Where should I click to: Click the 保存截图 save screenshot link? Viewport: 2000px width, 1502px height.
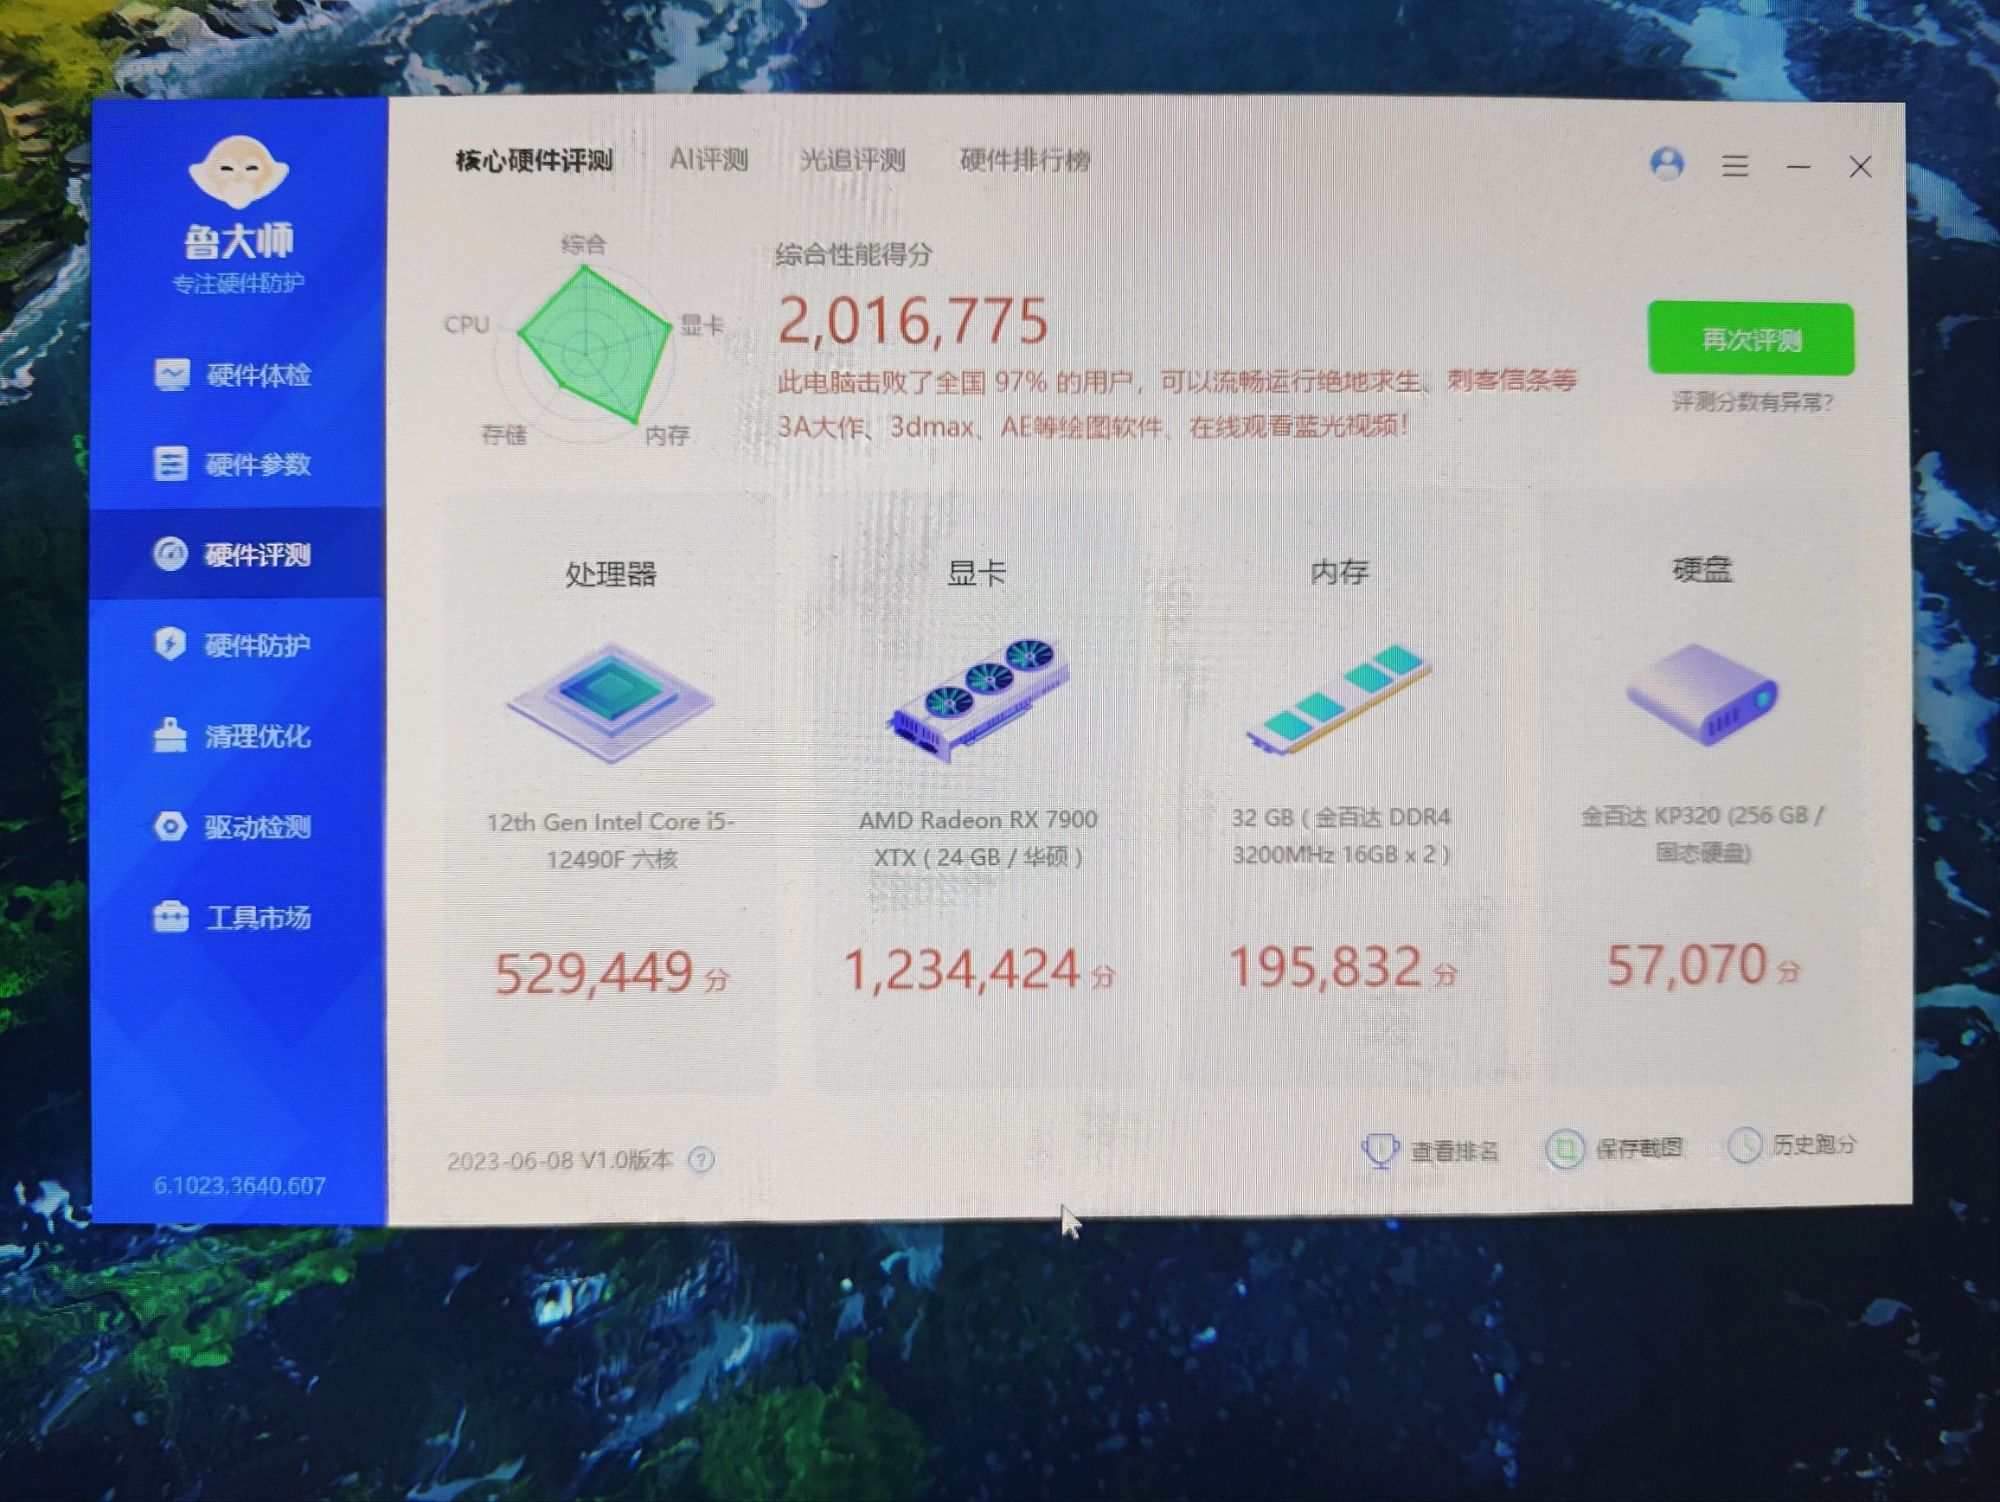1638,1148
